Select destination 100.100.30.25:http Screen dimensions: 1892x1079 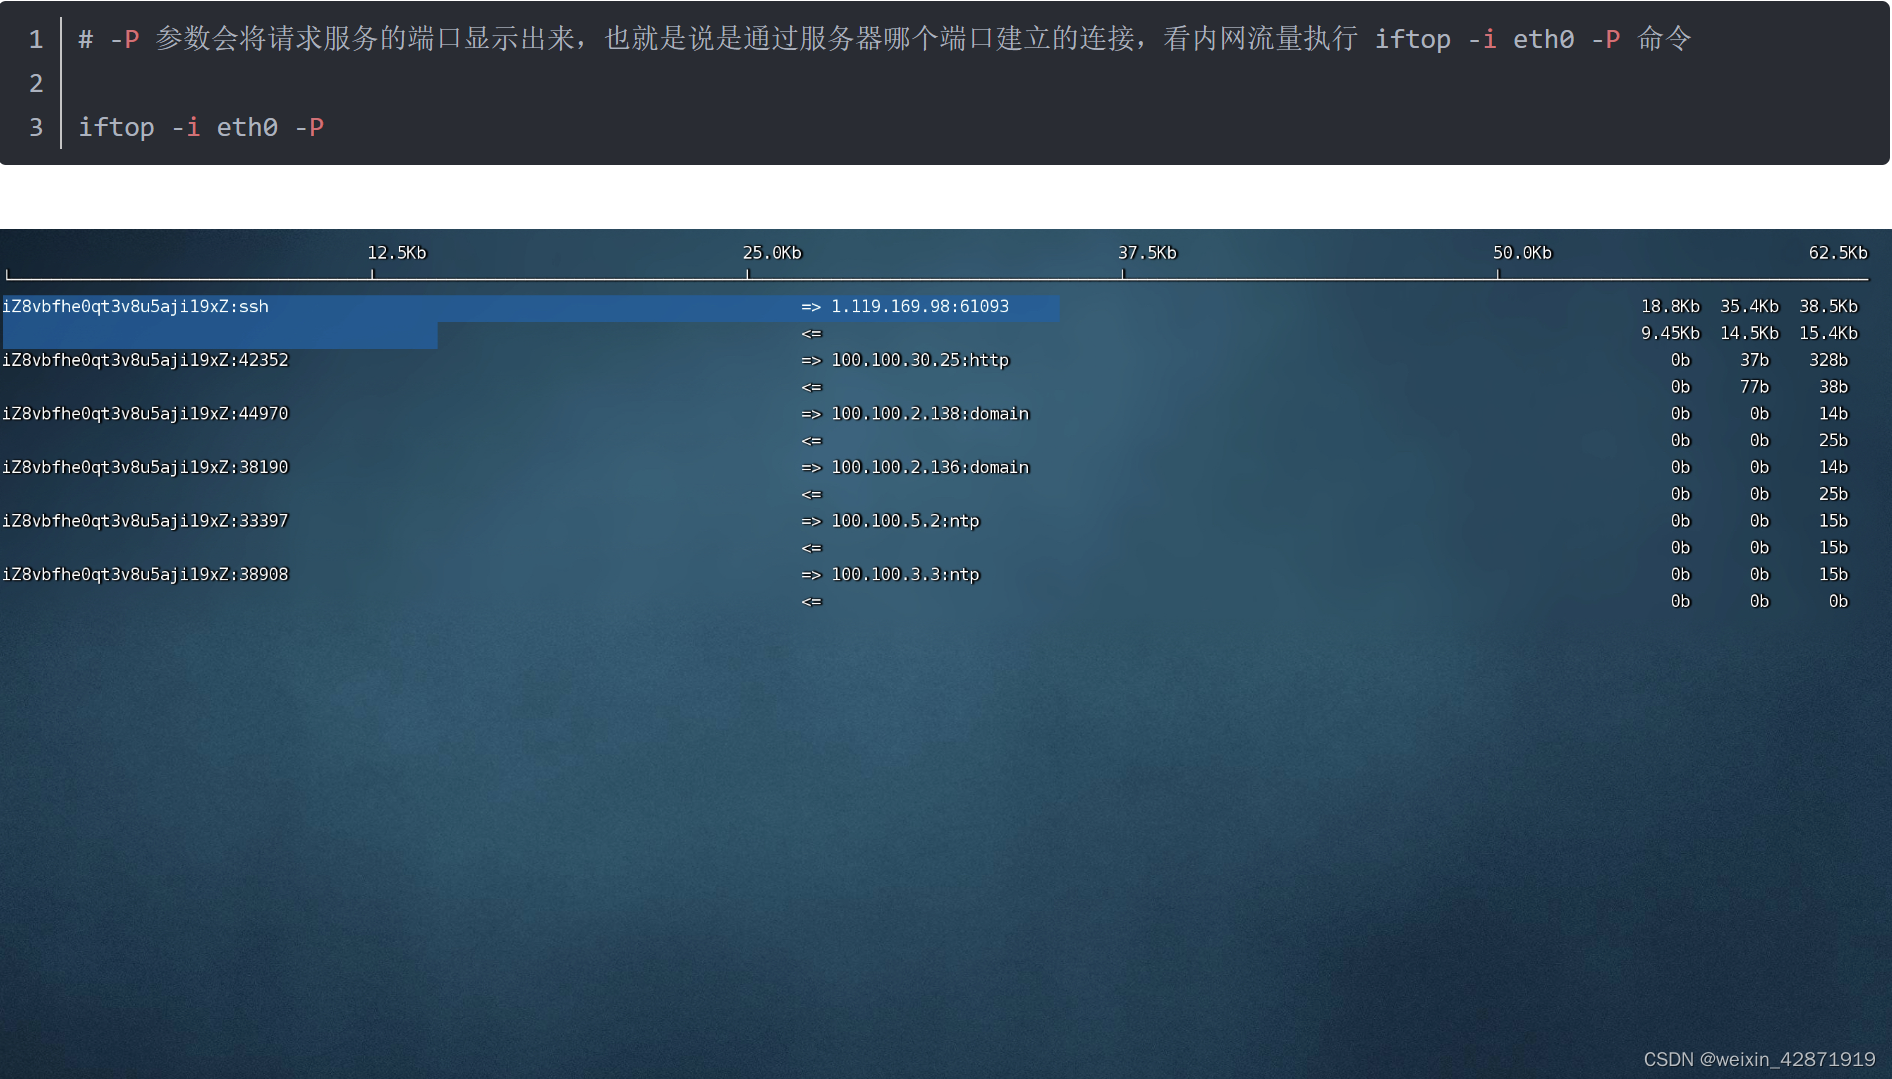920,360
